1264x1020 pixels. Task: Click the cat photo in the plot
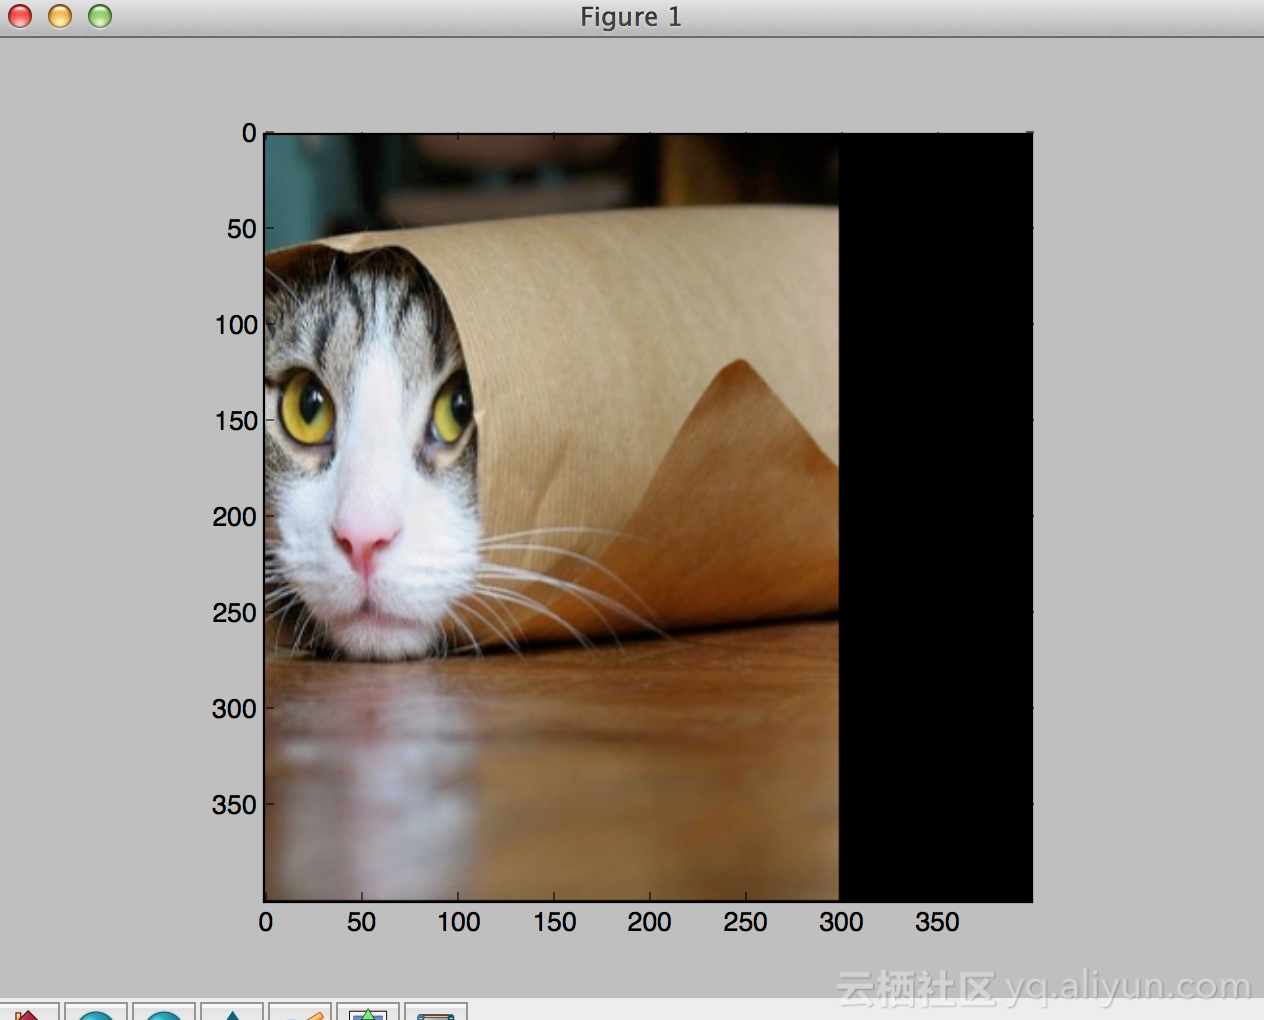pyautogui.click(x=551, y=517)
